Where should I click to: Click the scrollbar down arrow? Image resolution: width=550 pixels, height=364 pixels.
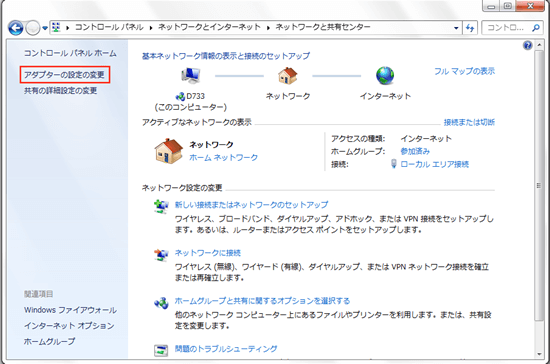pos(539,354)
